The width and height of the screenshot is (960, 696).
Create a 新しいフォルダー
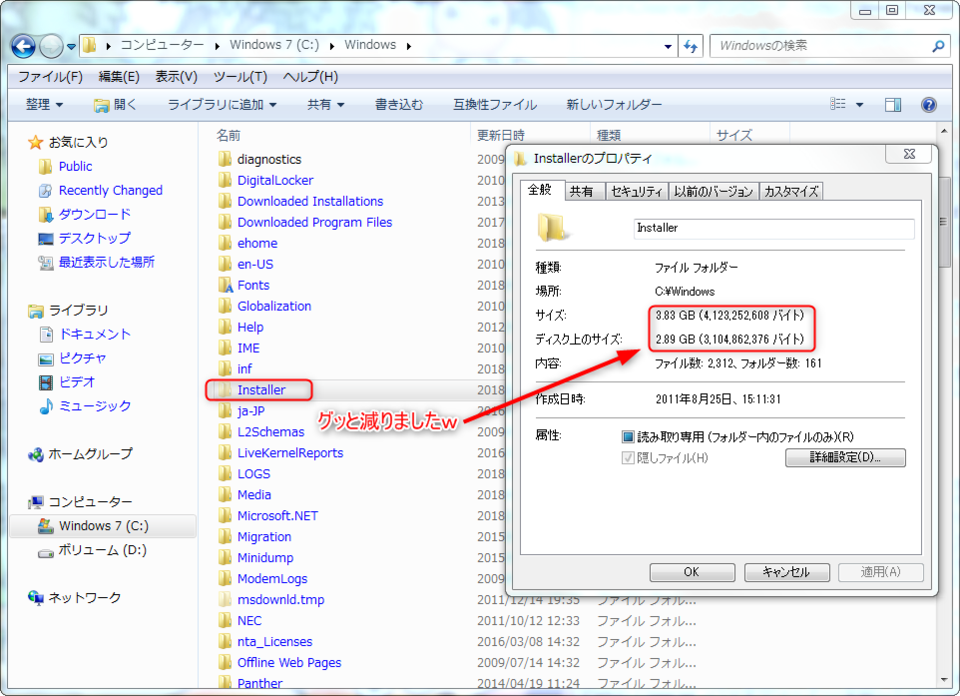pos(614,105)
